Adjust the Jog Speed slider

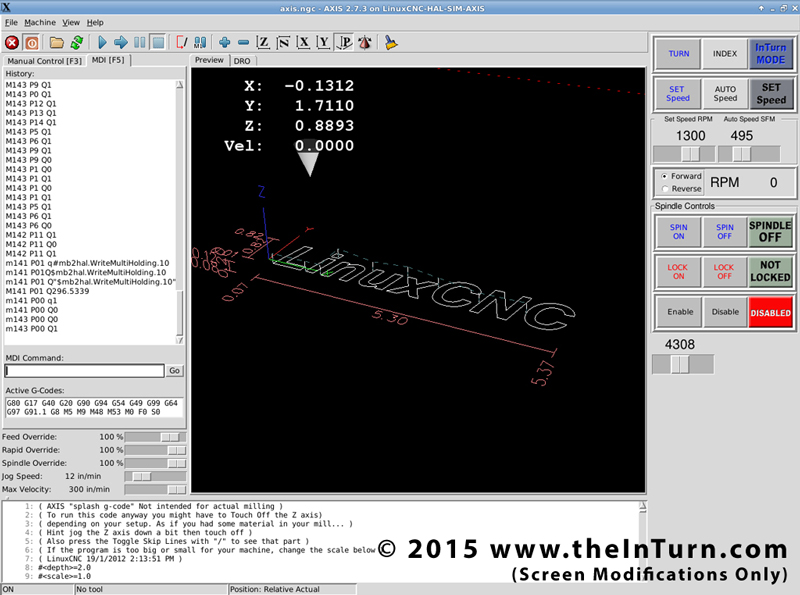point(155,476)
